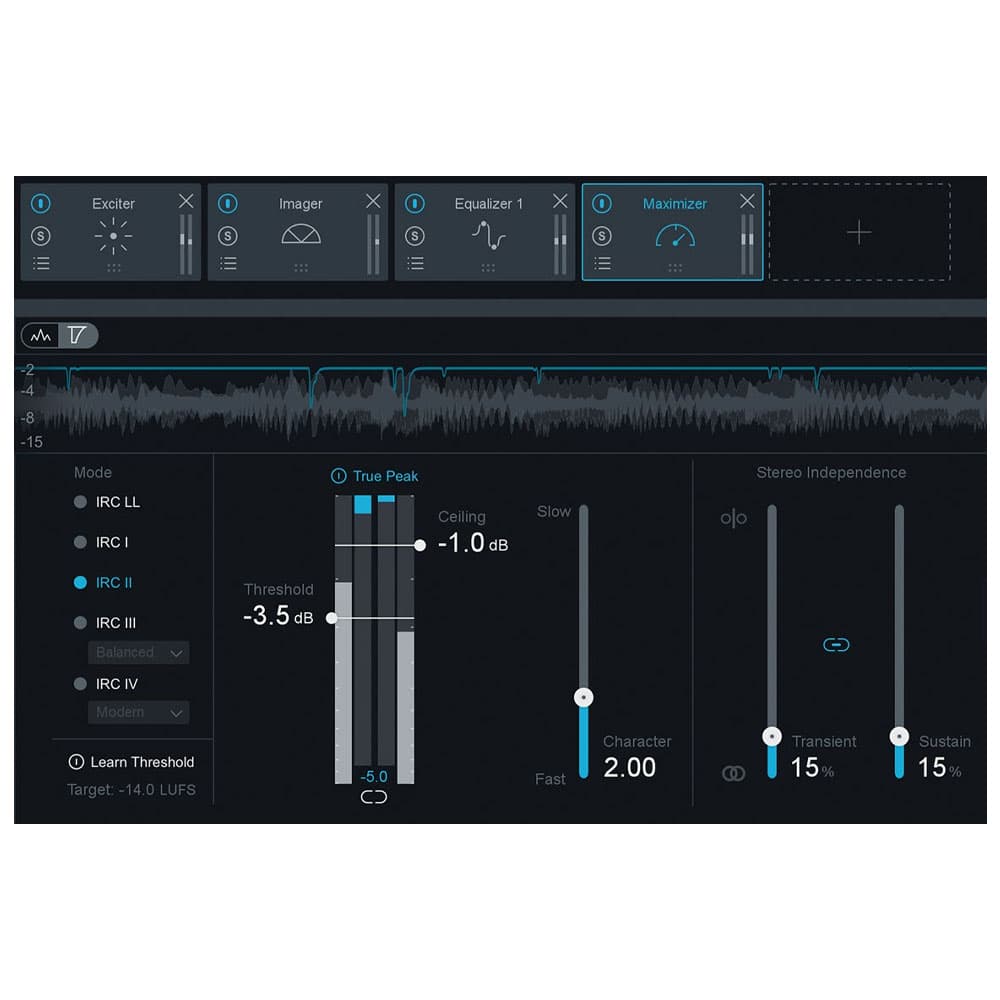Switch to waveform display view
Image resolution: width=1000 pixels, height=1000 pixels.
[41, 335]
